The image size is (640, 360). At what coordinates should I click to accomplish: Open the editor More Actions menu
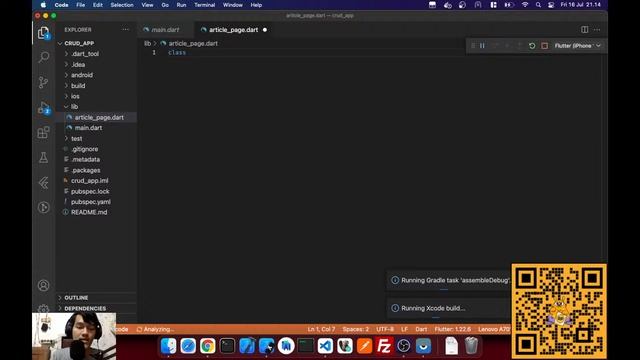click(x=597, y=29)
